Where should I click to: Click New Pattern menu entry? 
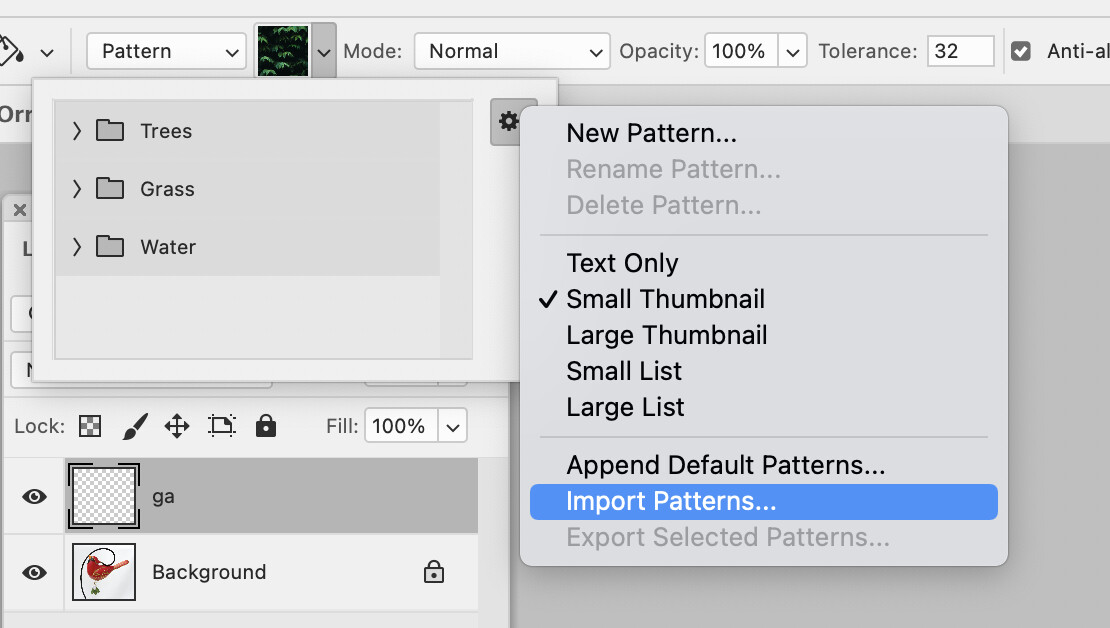(651, 133)
